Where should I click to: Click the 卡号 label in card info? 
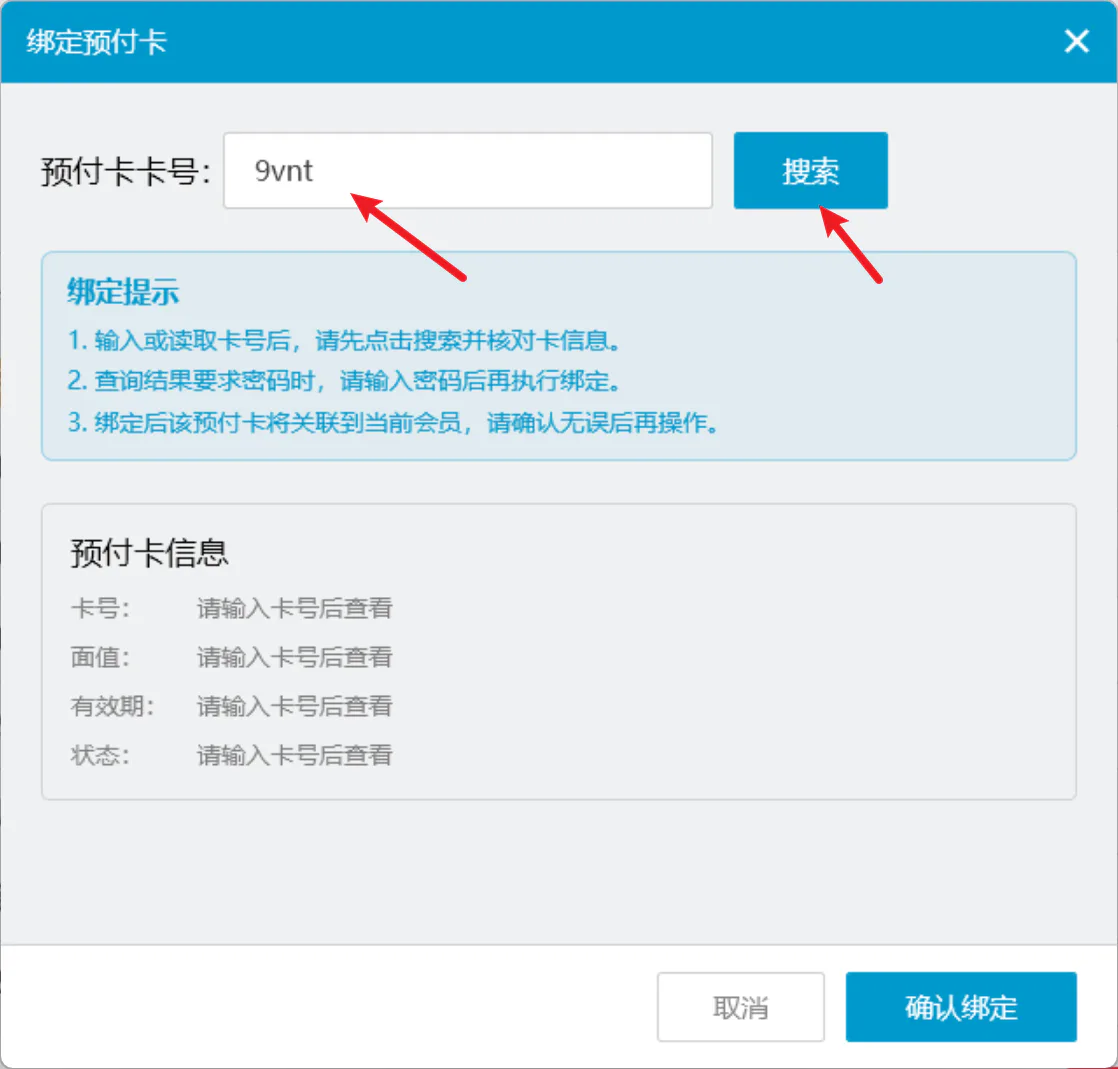tap(100, 608)
